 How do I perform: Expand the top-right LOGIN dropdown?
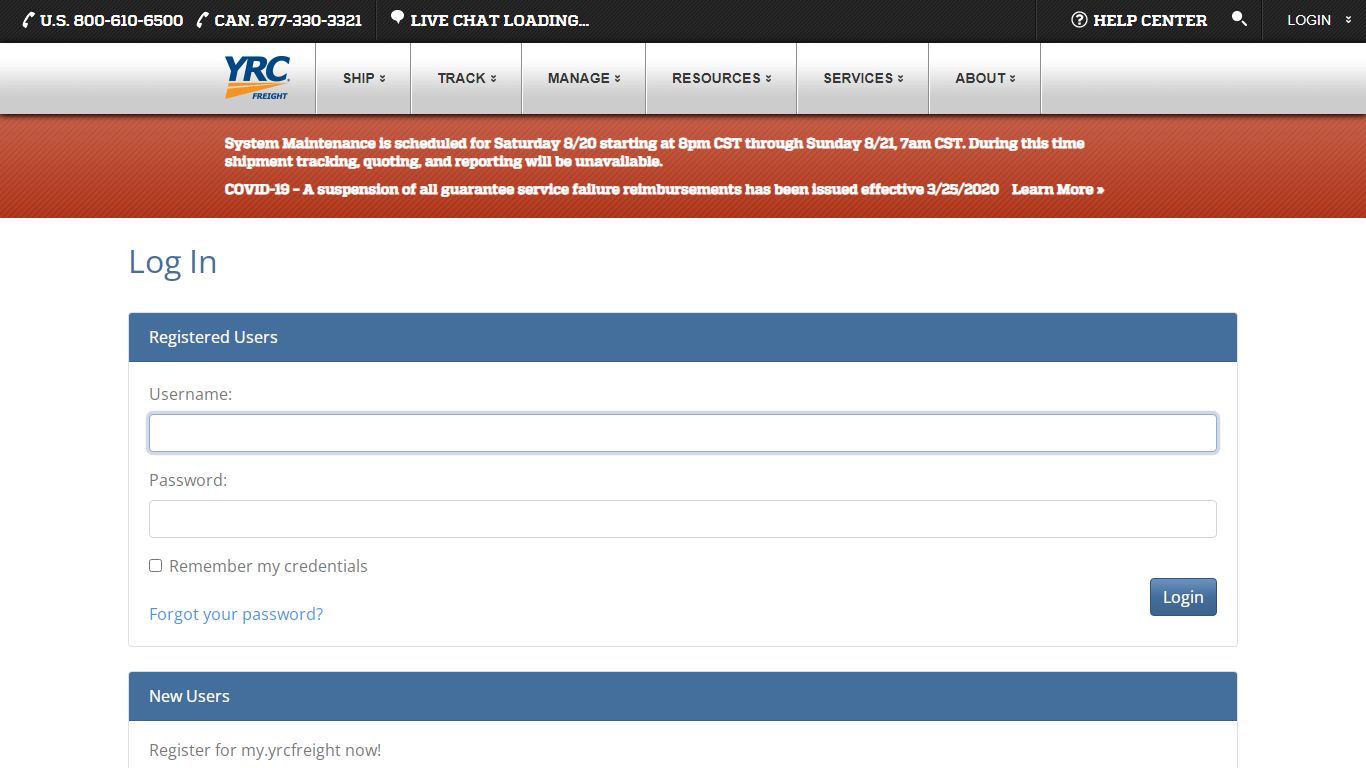coord(1318,20)
